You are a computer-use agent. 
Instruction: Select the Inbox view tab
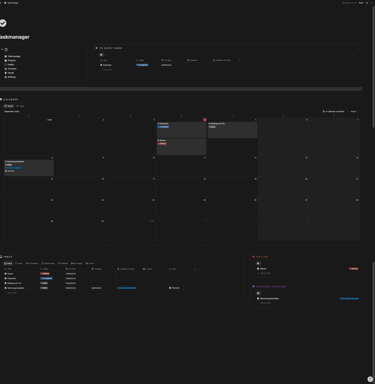[x=8, y=263]
